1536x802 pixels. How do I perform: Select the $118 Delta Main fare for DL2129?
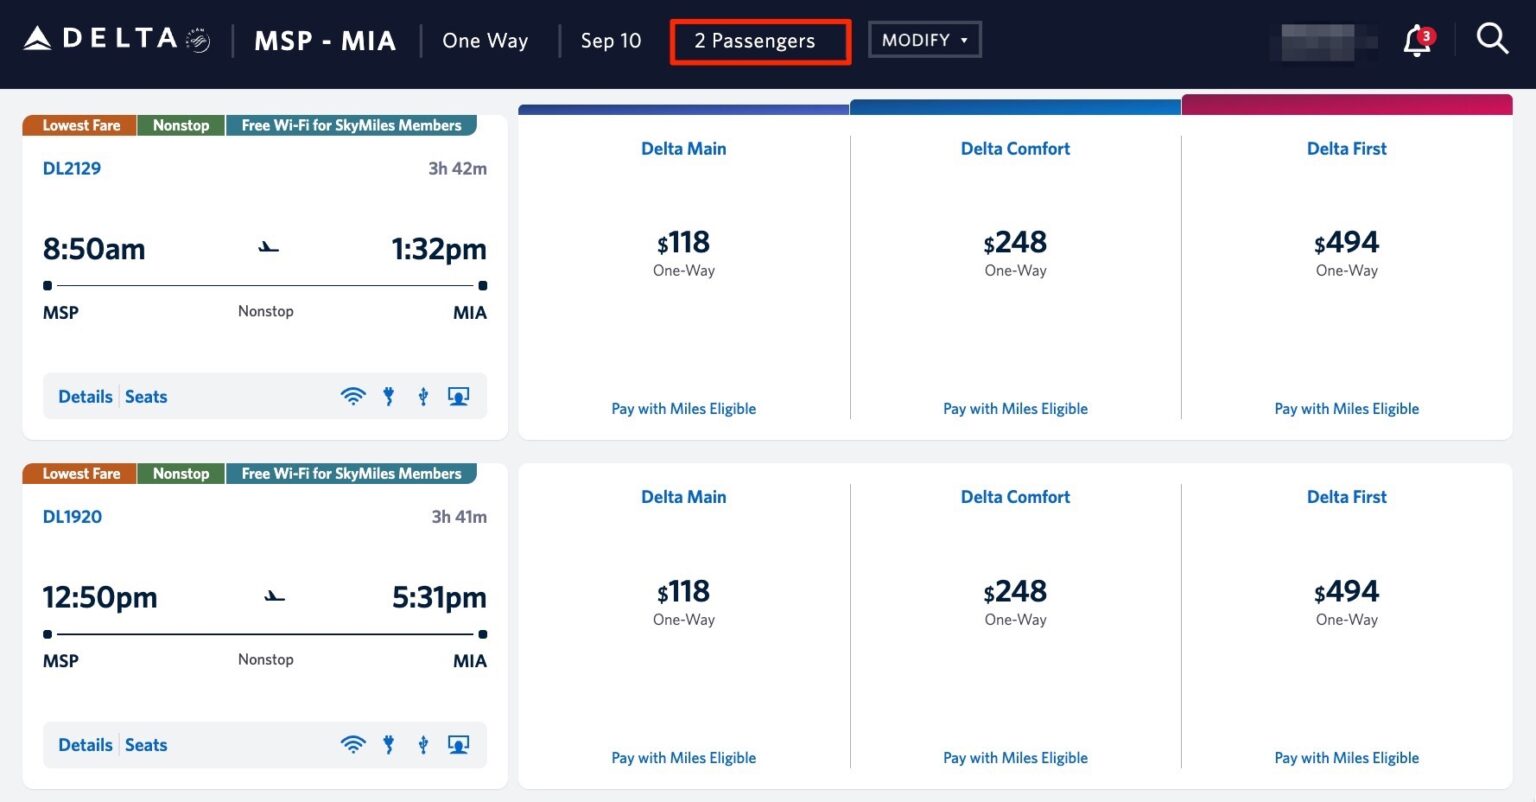coord(684,242)
